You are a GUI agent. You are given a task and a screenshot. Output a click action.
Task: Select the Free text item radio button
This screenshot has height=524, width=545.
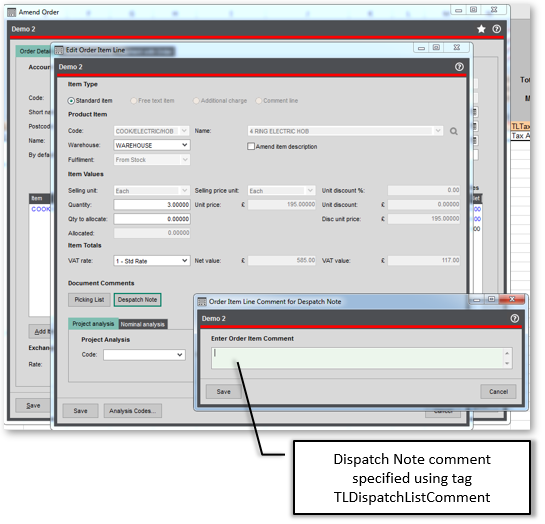(x=133, y=101)
